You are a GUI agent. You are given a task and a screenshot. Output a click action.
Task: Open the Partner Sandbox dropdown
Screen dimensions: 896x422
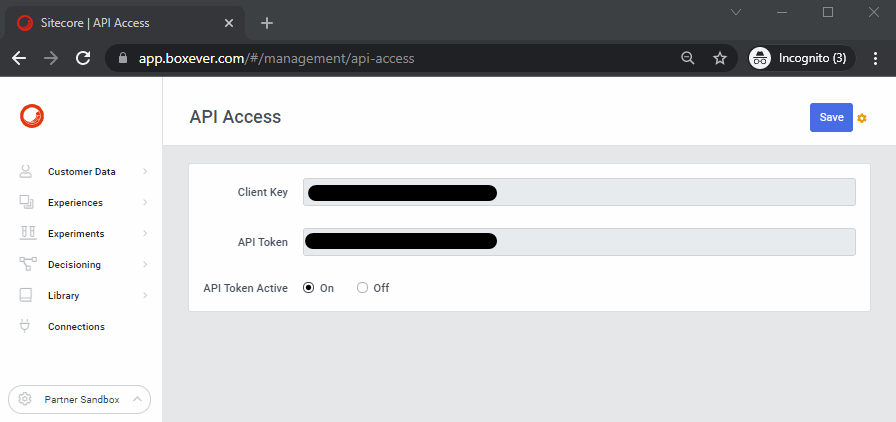[x=80, y=400]
